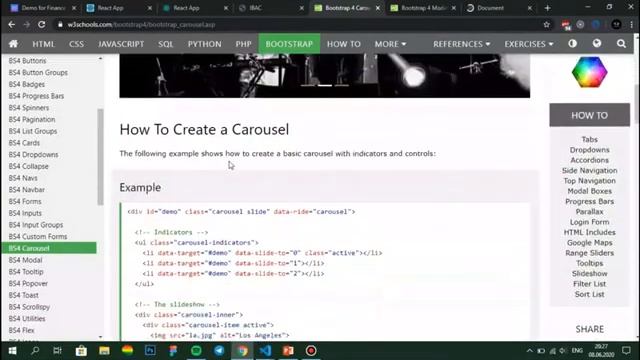The width and height of the screenshot is (640, 360).
Task: Click the sidebar menu scrollbar
Action: (x=100, y=157)
